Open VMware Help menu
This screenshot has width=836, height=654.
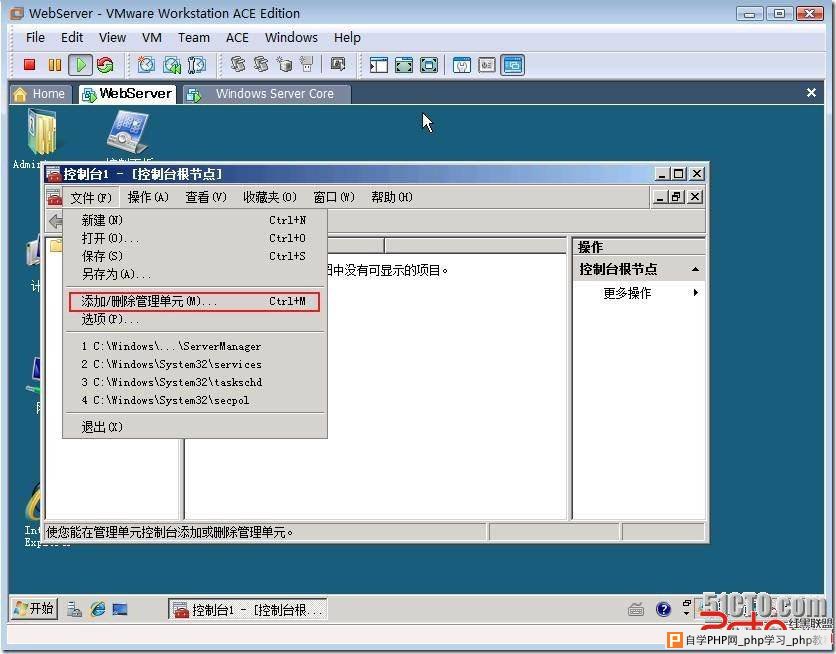(348, 38)
